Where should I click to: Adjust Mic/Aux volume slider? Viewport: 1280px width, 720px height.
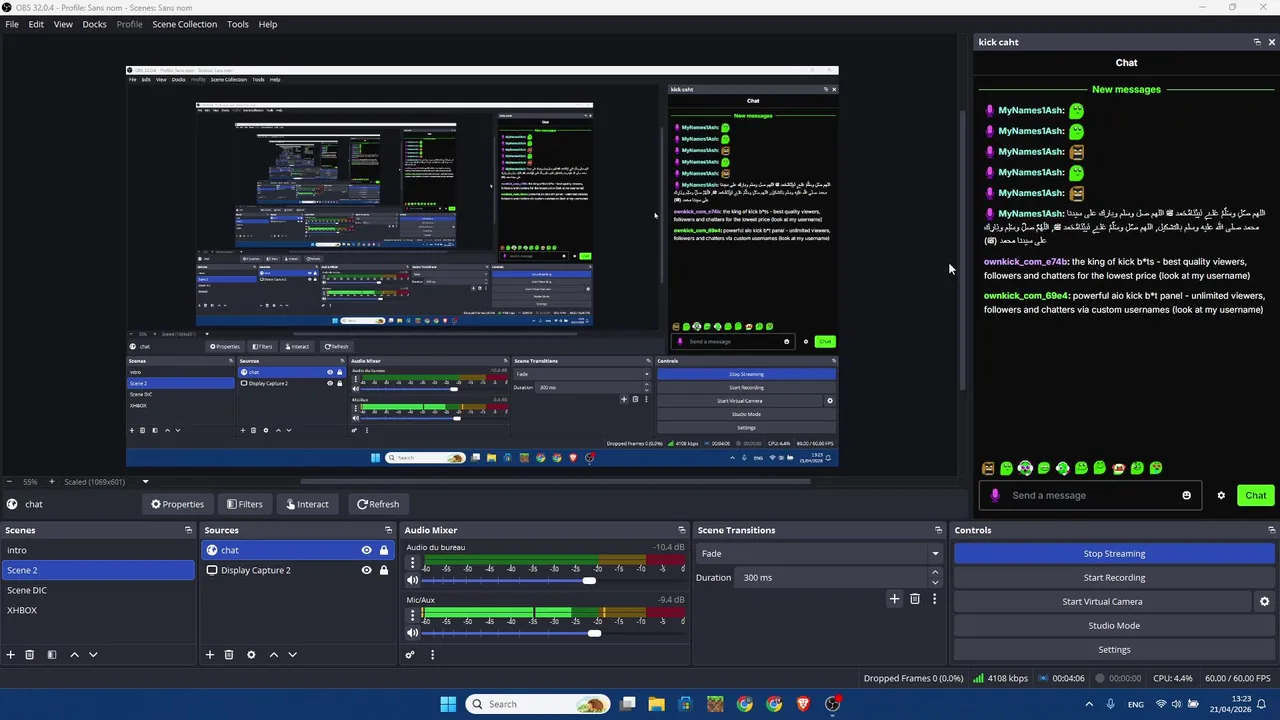595,633
